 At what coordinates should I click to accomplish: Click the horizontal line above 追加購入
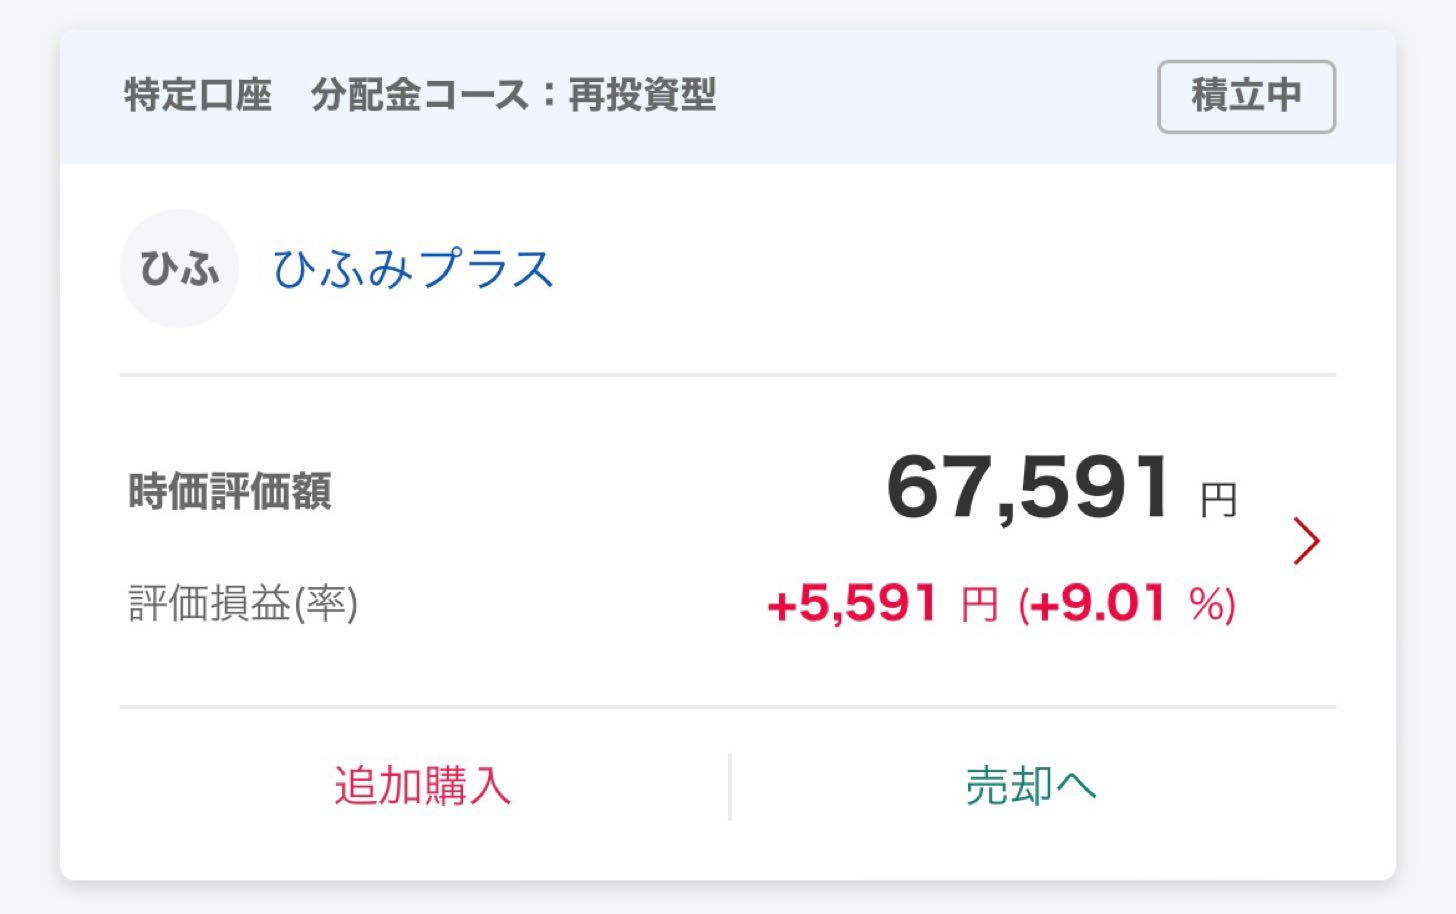pyautogui.click(x=728, y=707)
